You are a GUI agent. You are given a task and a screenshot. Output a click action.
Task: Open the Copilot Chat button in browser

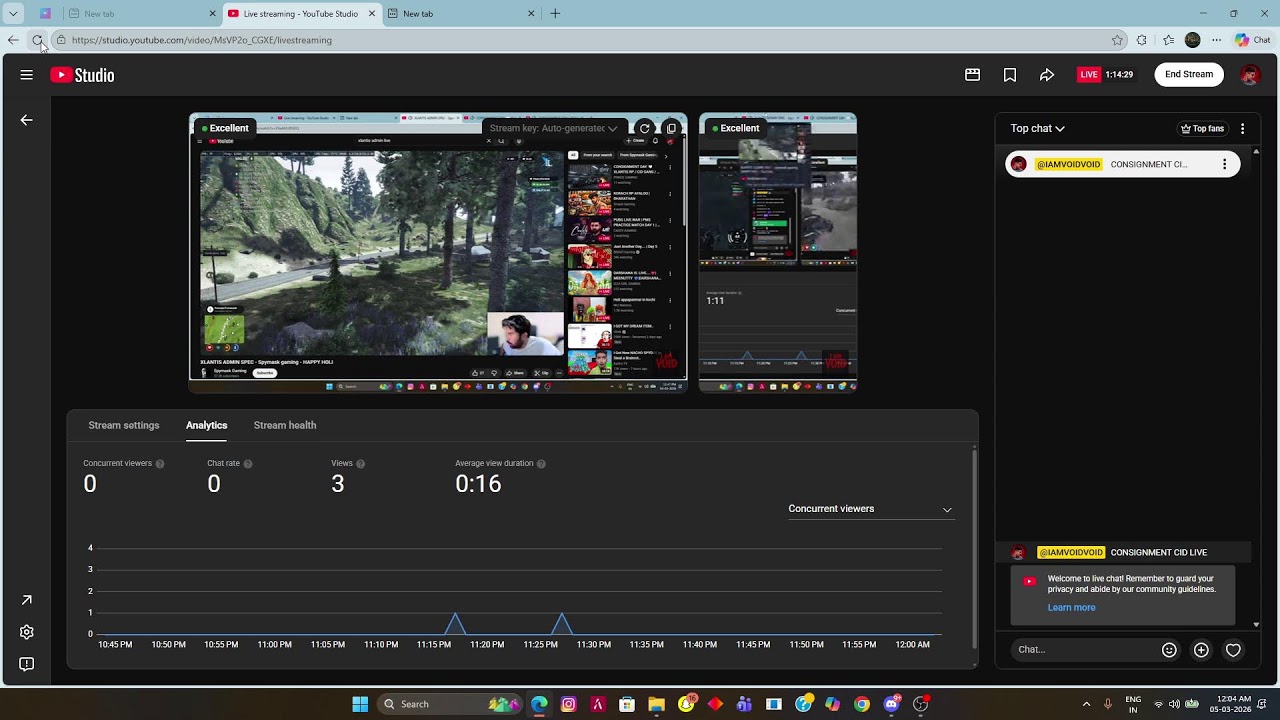pos(1252,40)
